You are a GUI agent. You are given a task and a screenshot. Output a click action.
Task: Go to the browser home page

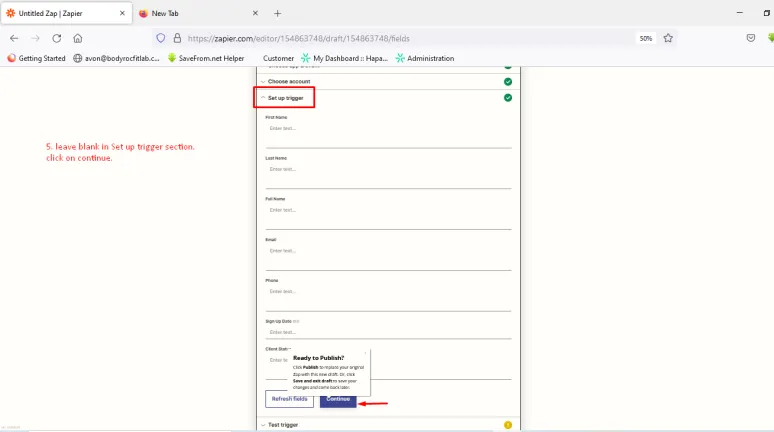tap(78, 38)
